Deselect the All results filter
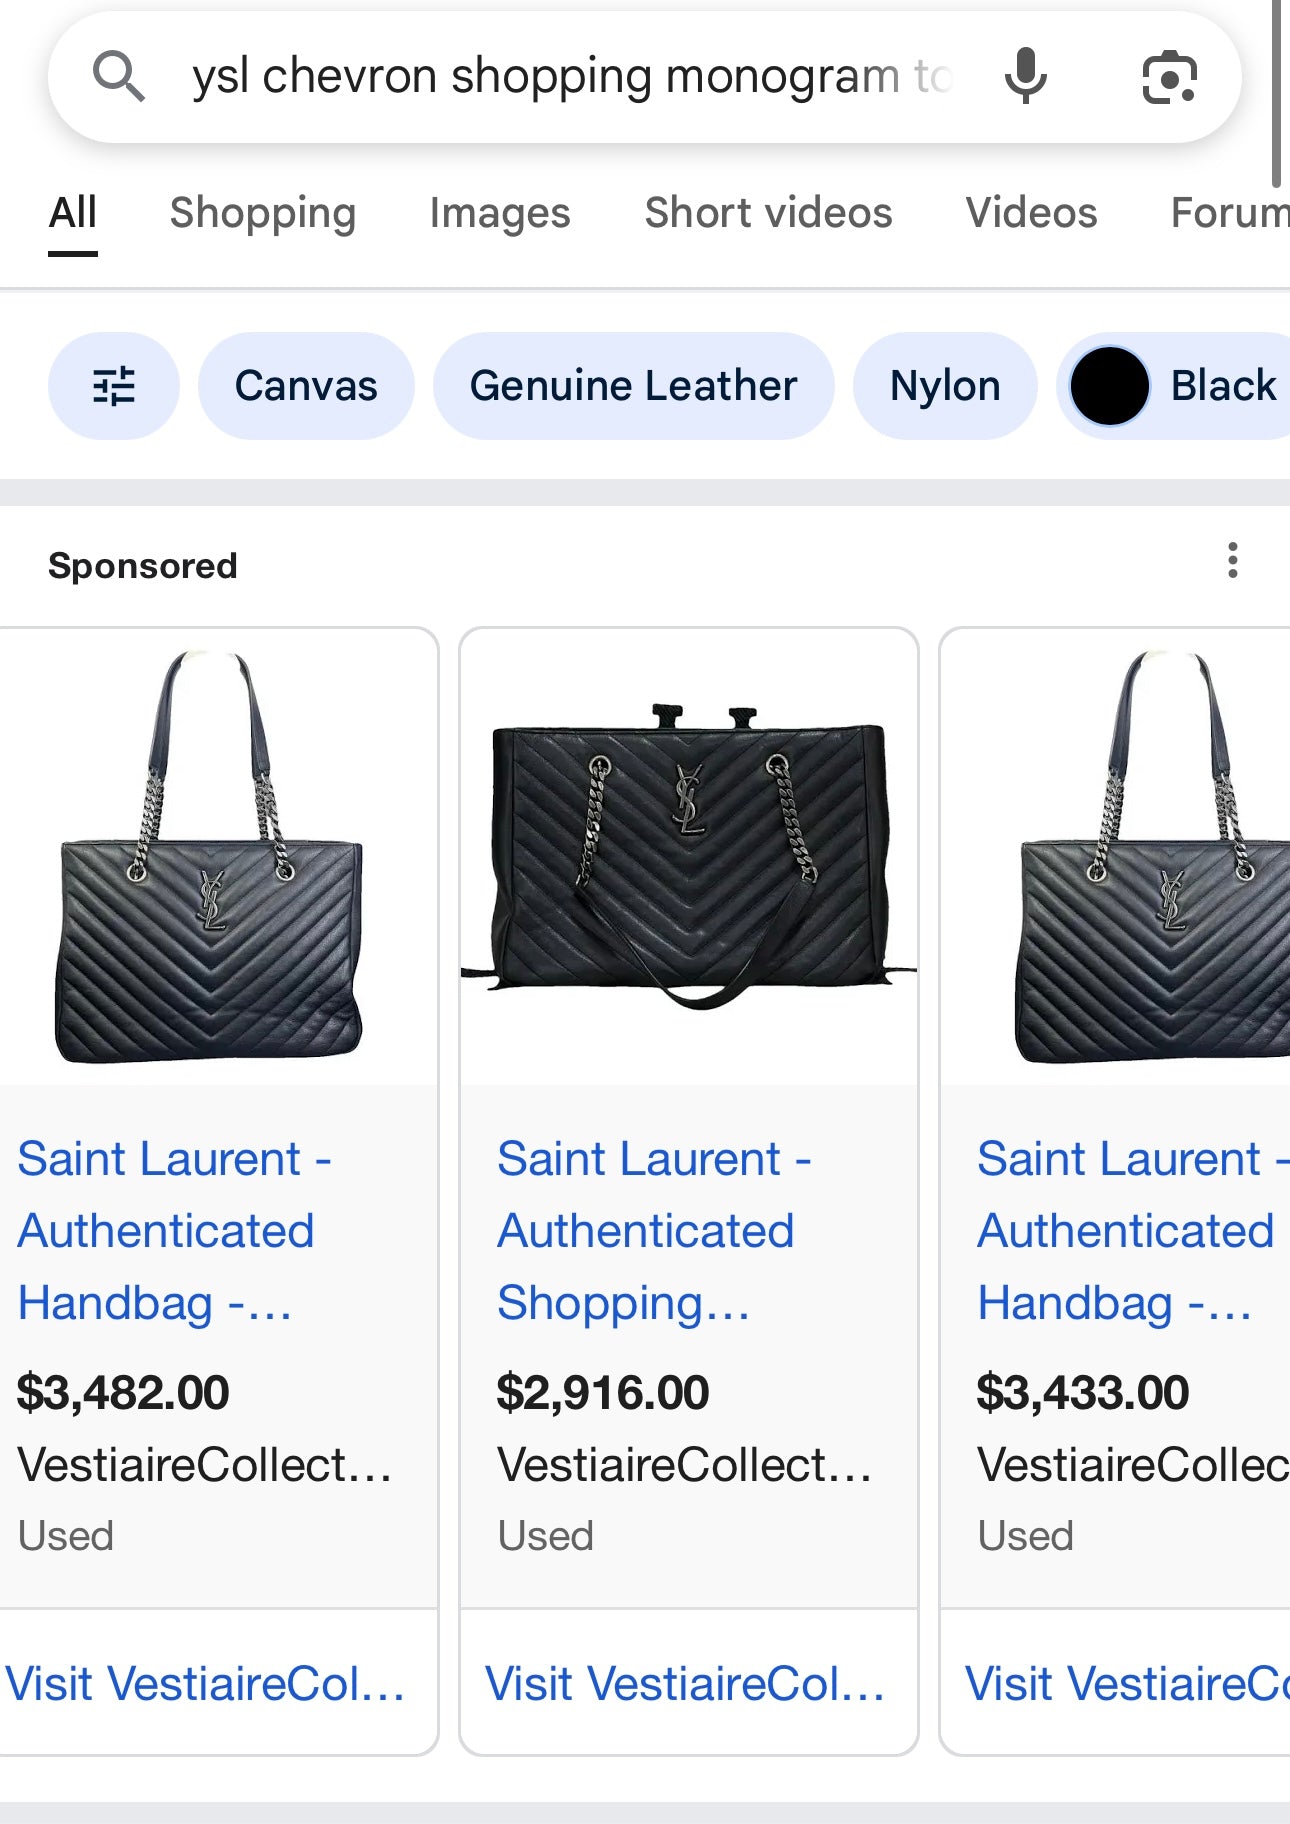The height and width of the screenshot is (1824, 1290). point(71,212)
